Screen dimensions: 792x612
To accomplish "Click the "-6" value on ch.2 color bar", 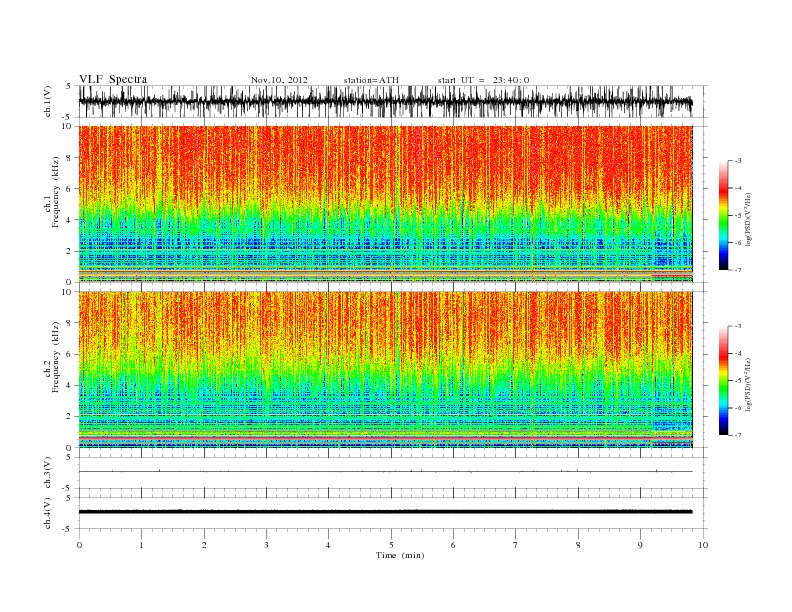I will tap(738, 408).
